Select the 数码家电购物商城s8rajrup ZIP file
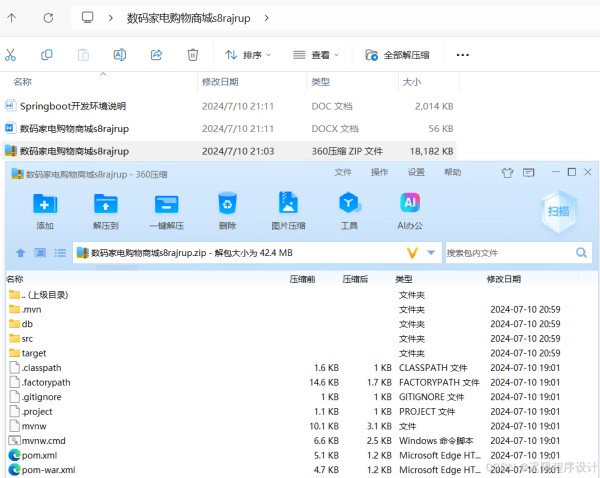The image size is (600, 478). point(229,151)
